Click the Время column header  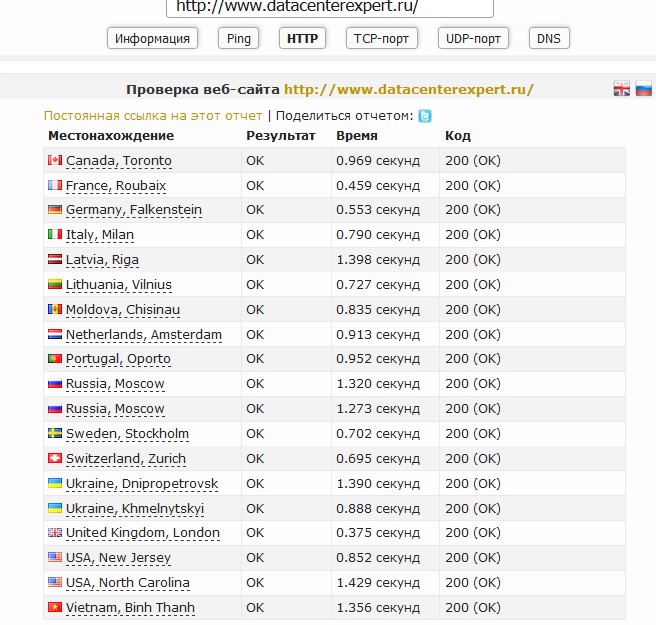pos(356,136)
